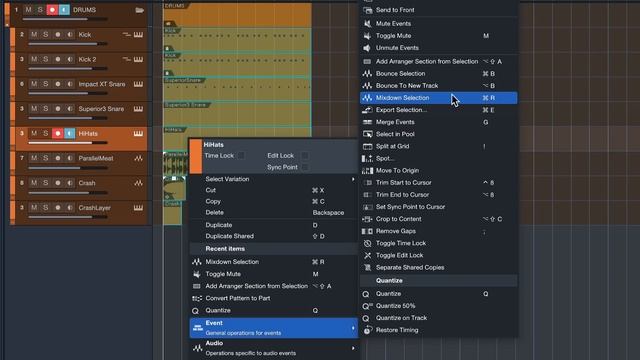
Task: Mute the DRUMS folder track
Action: [28, 9]
